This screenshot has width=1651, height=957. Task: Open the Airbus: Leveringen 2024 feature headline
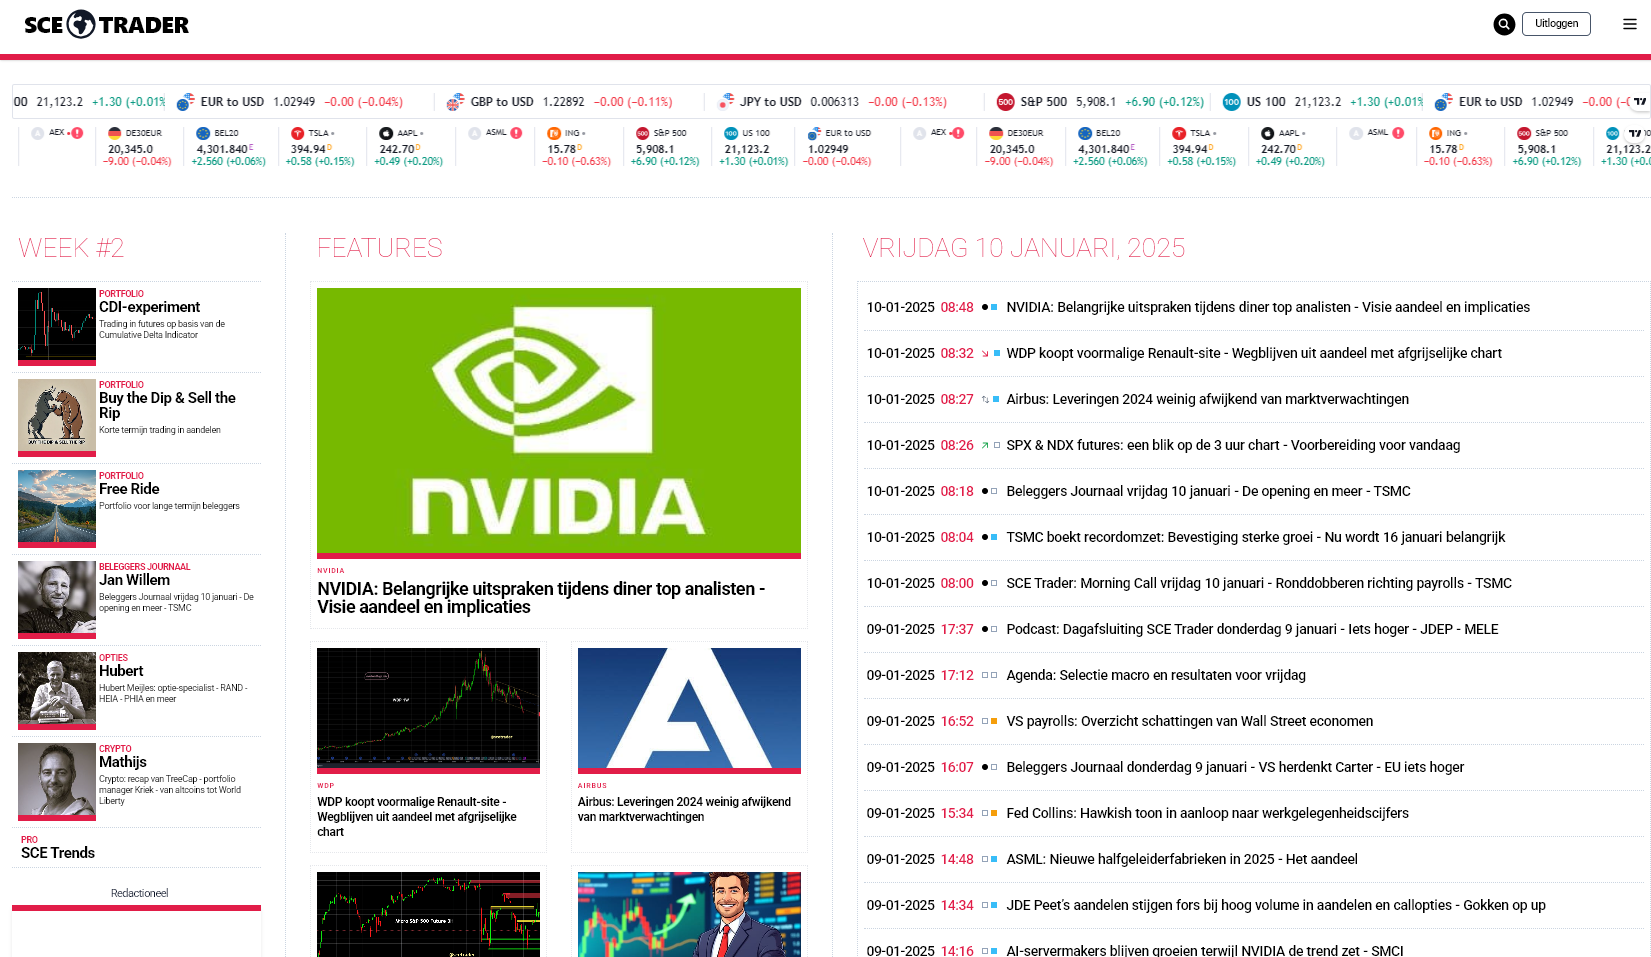tap(684, 809)
